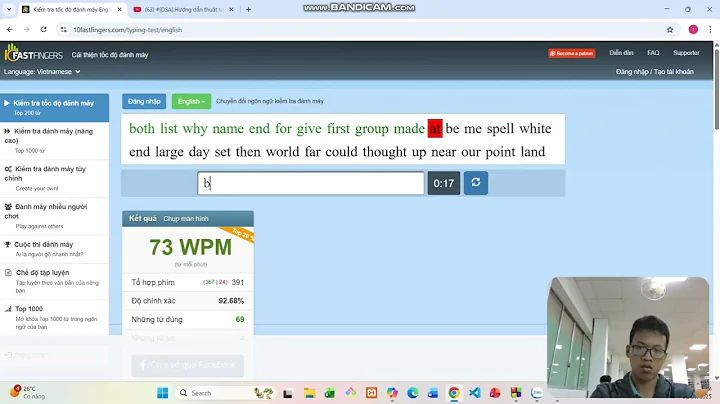Open the Supporter link
720x404 pixels.
coord(686,53)
